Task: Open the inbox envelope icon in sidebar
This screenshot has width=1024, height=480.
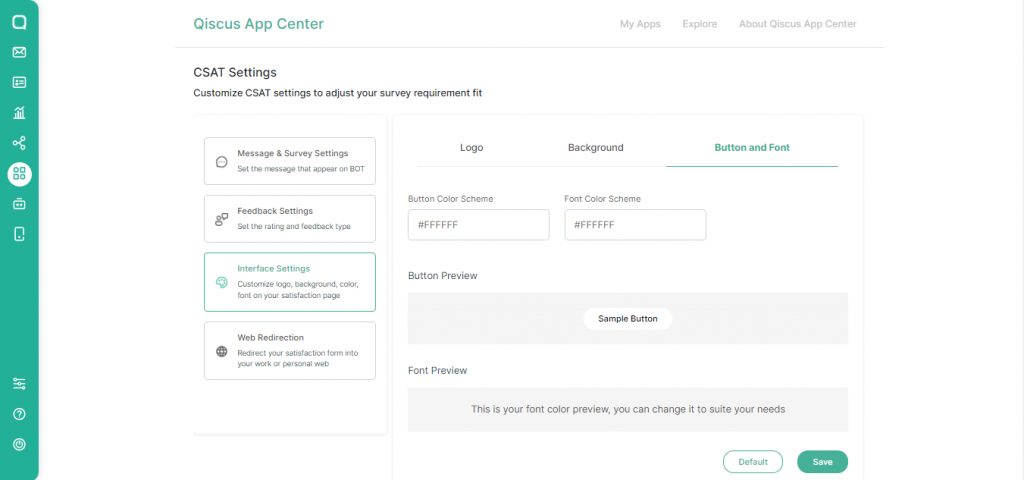Action: 19,52
